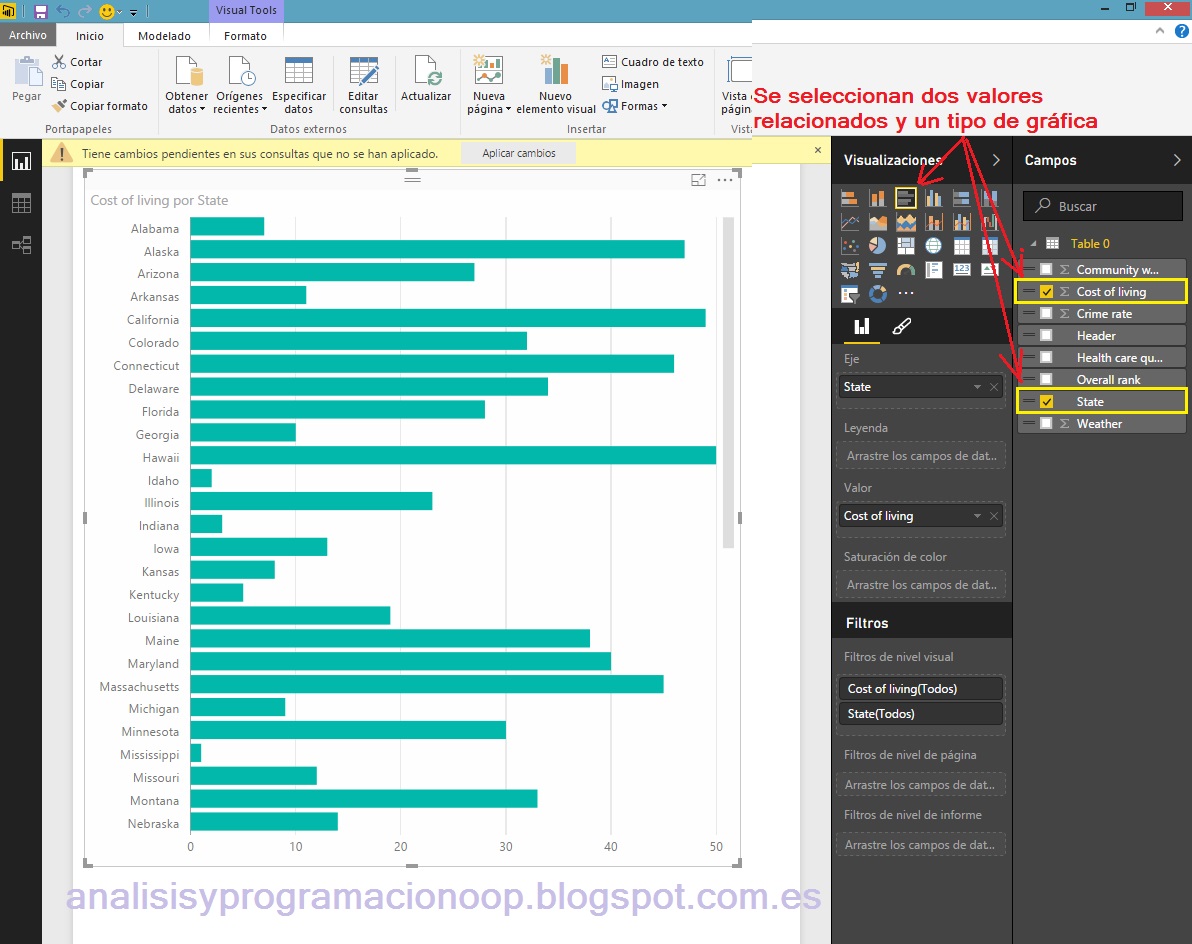The height and width of the screenshot is (944, 1192).
Task: Click Editar consultas to open Query Editor
Action: coord(363,86)
